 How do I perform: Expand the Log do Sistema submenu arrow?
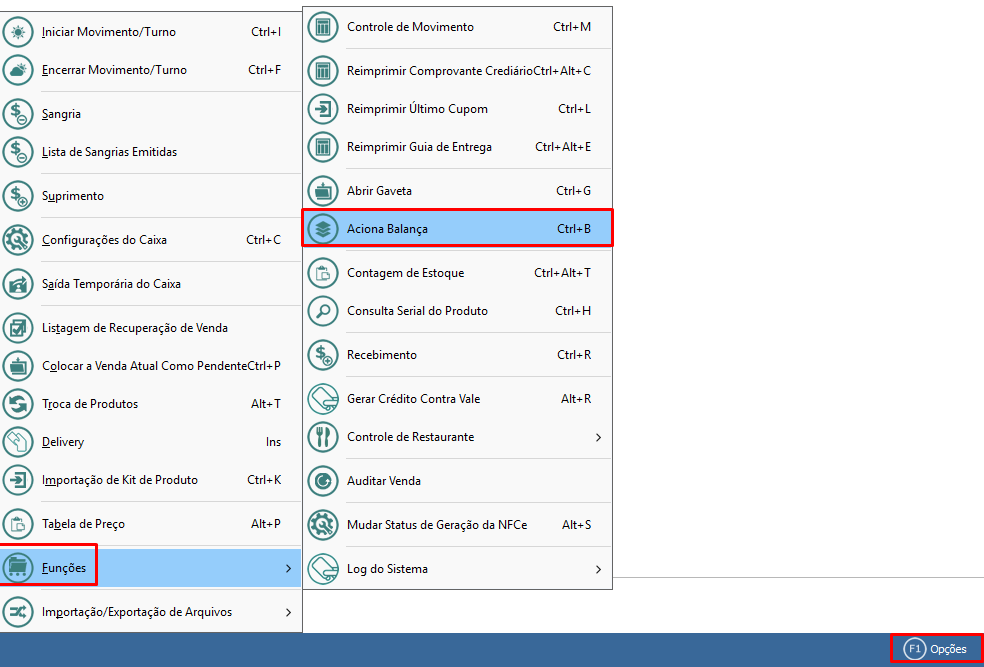[x=598, y=569]
